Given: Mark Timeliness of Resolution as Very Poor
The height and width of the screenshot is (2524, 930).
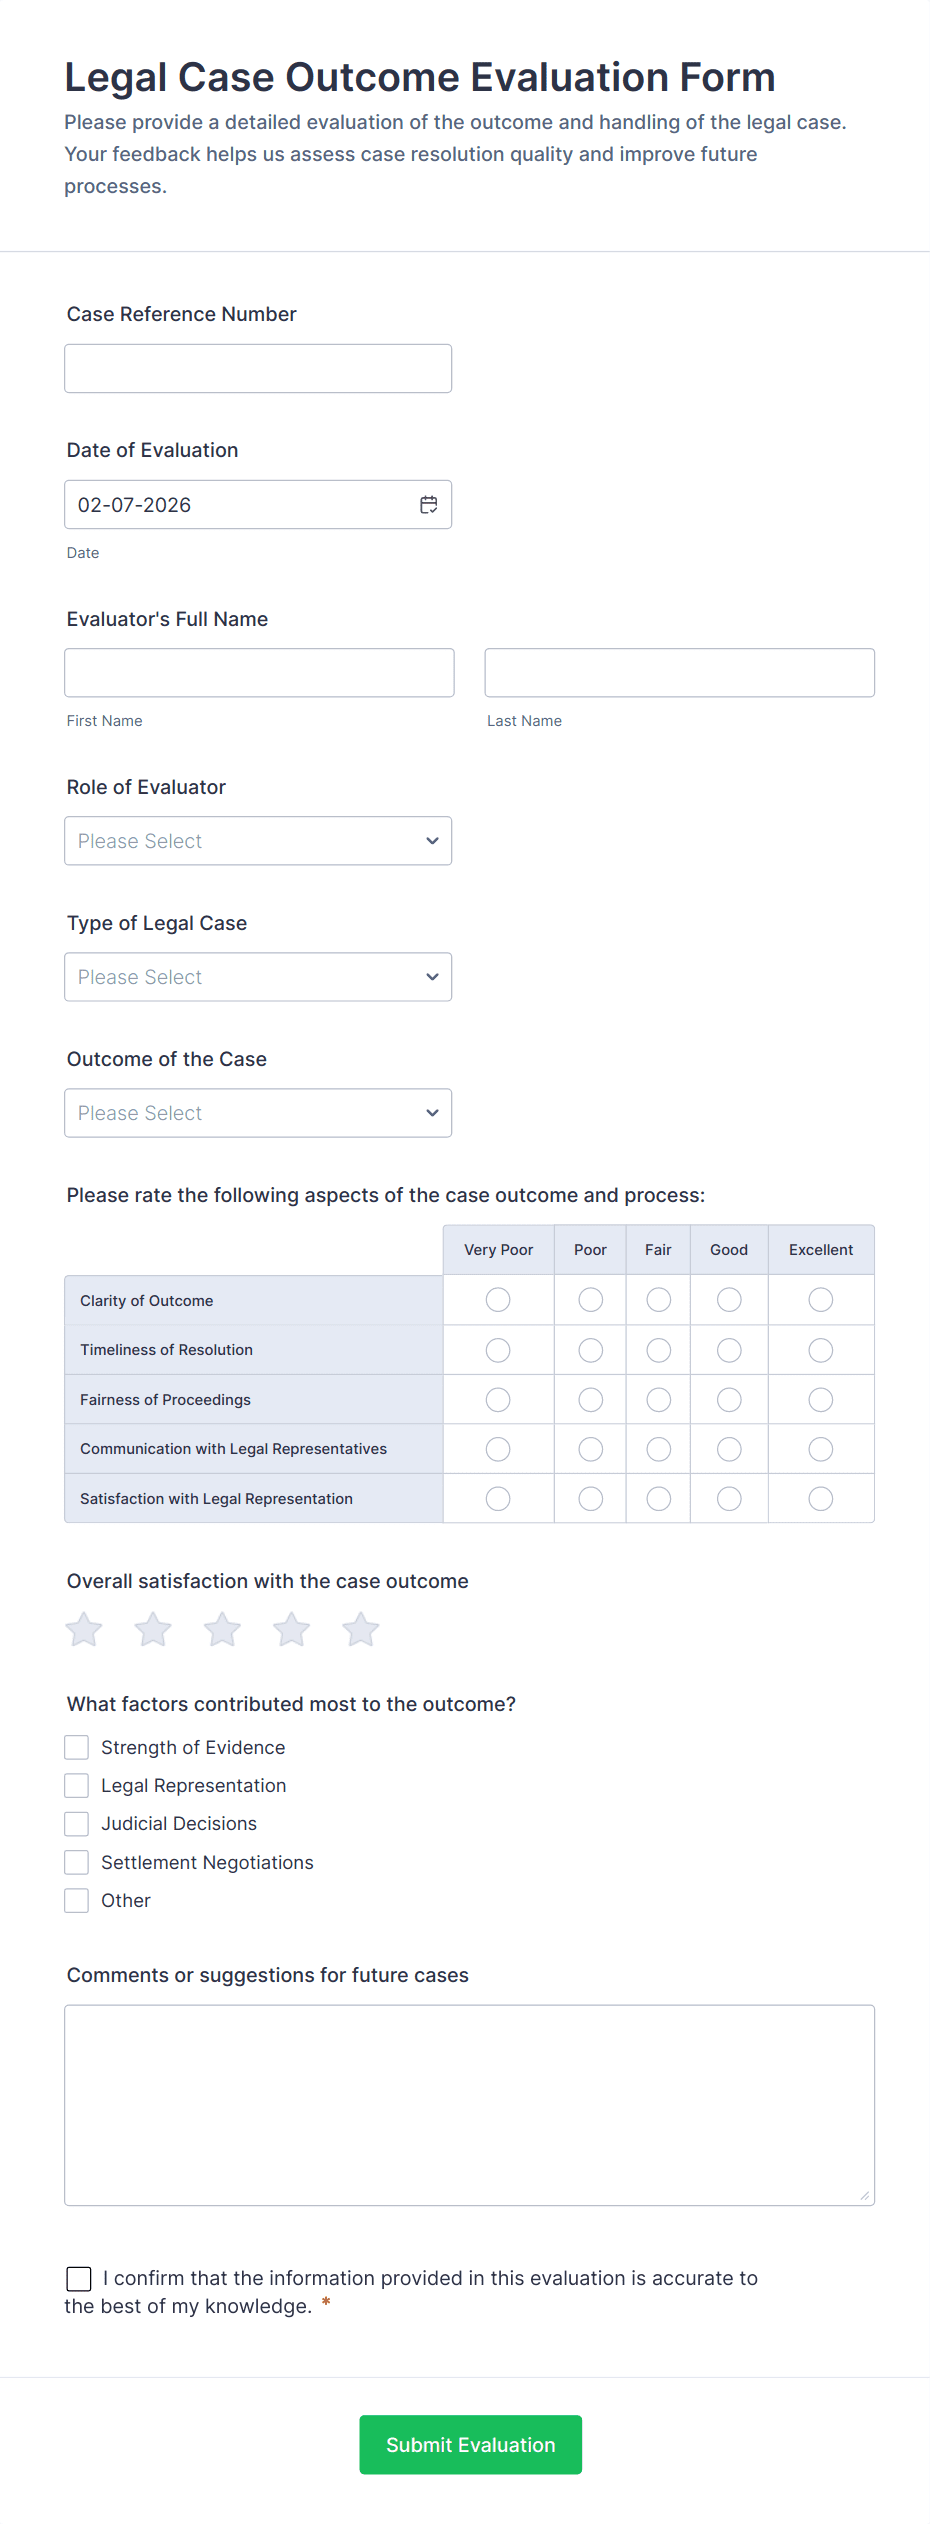Looking at the screenshot, I should (498, 1351).
